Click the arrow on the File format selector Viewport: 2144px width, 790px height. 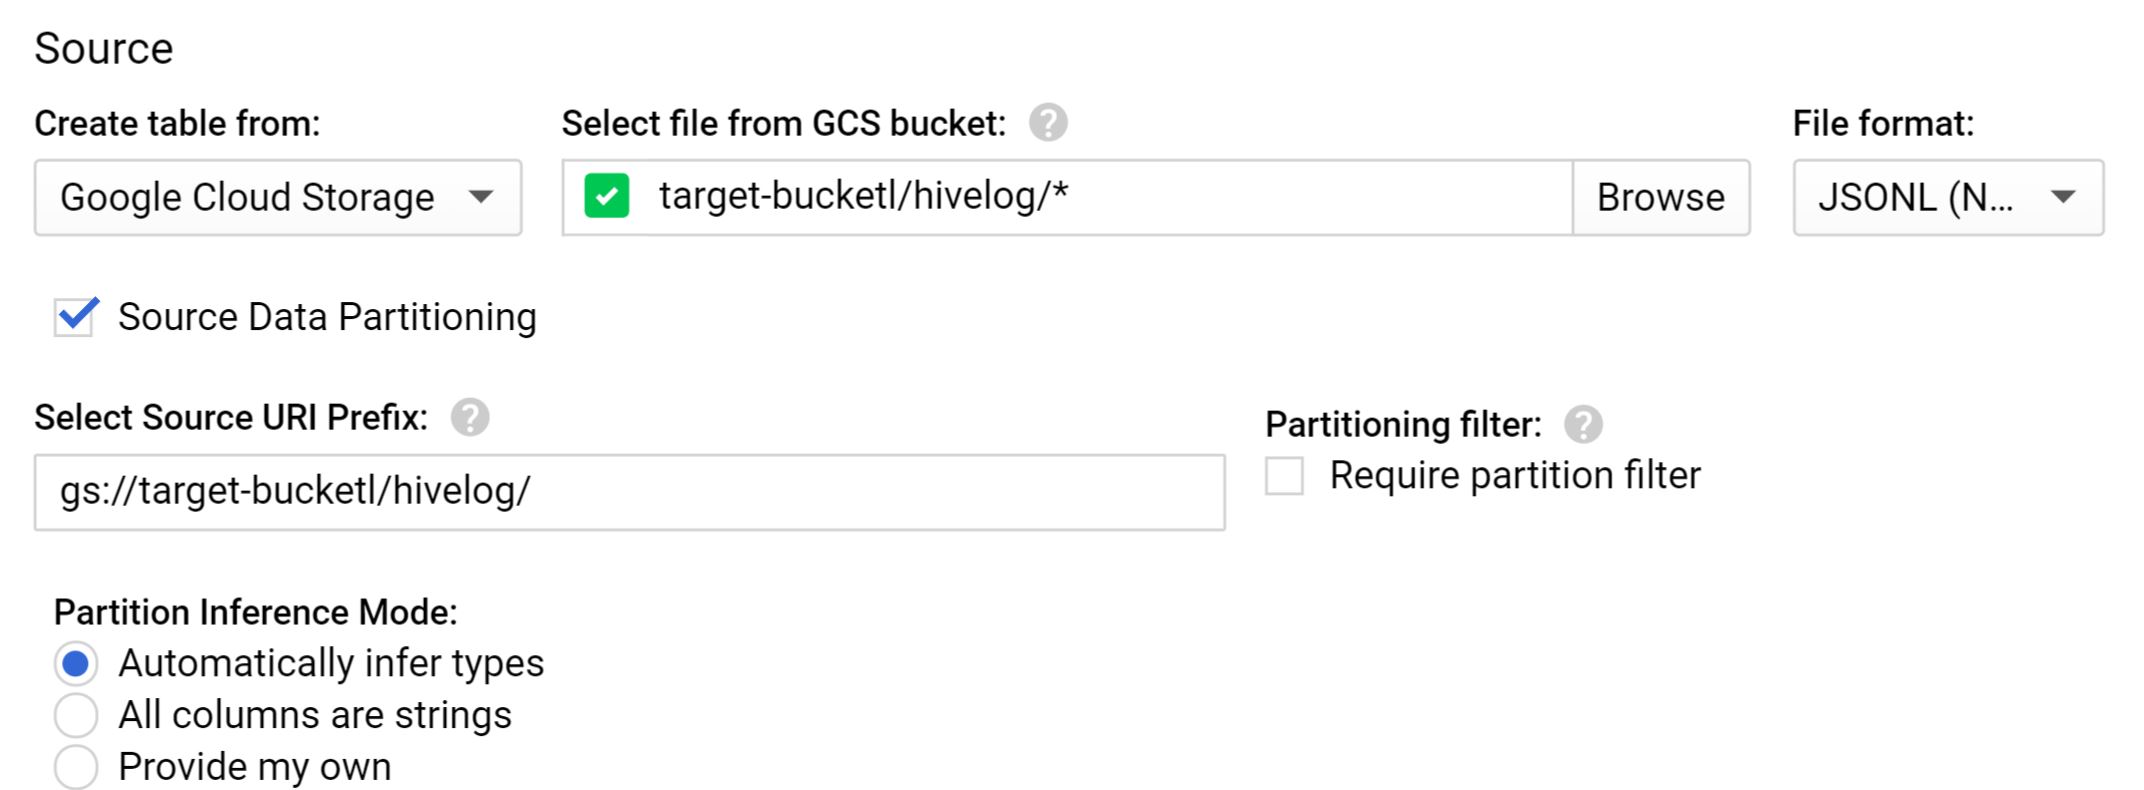pos(2063,197)
